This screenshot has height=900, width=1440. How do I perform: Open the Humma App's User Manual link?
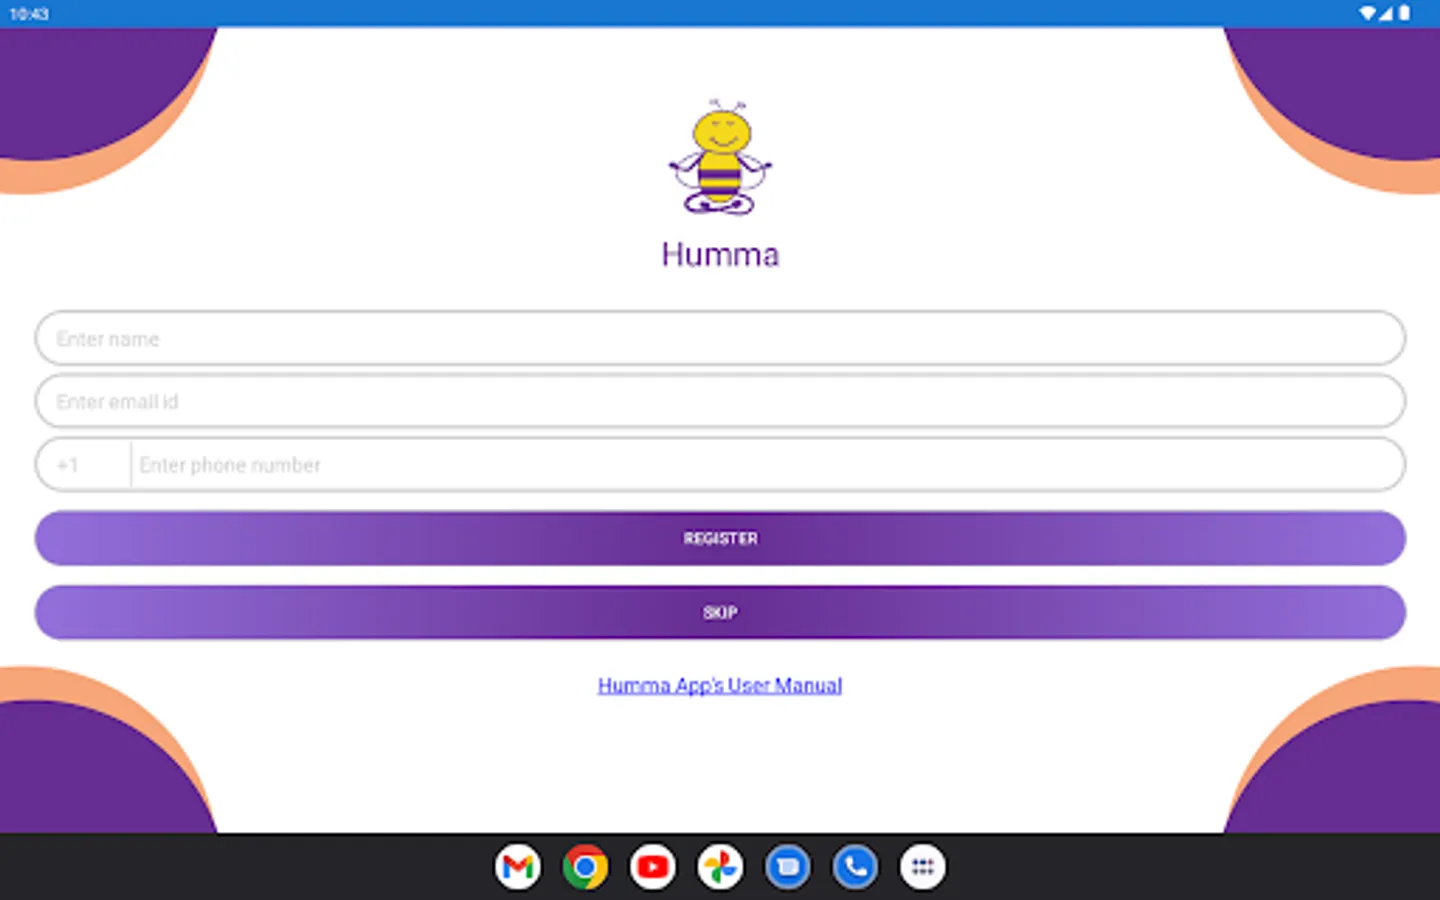[x=720, y=685]
